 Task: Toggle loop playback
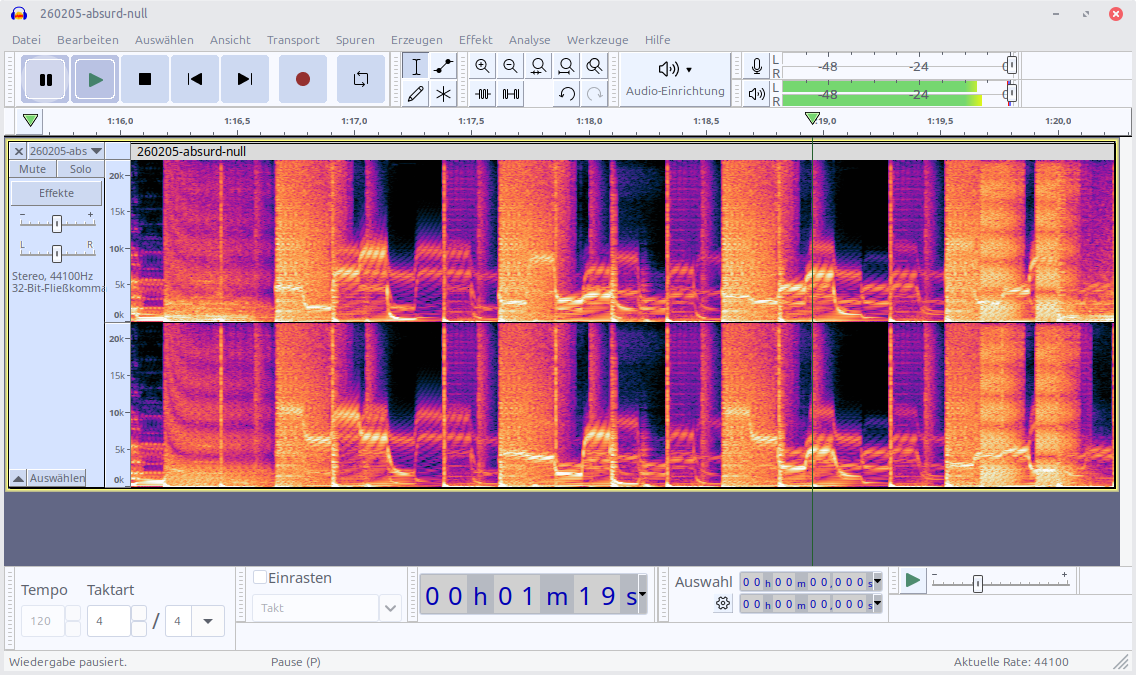click(361, 79)
